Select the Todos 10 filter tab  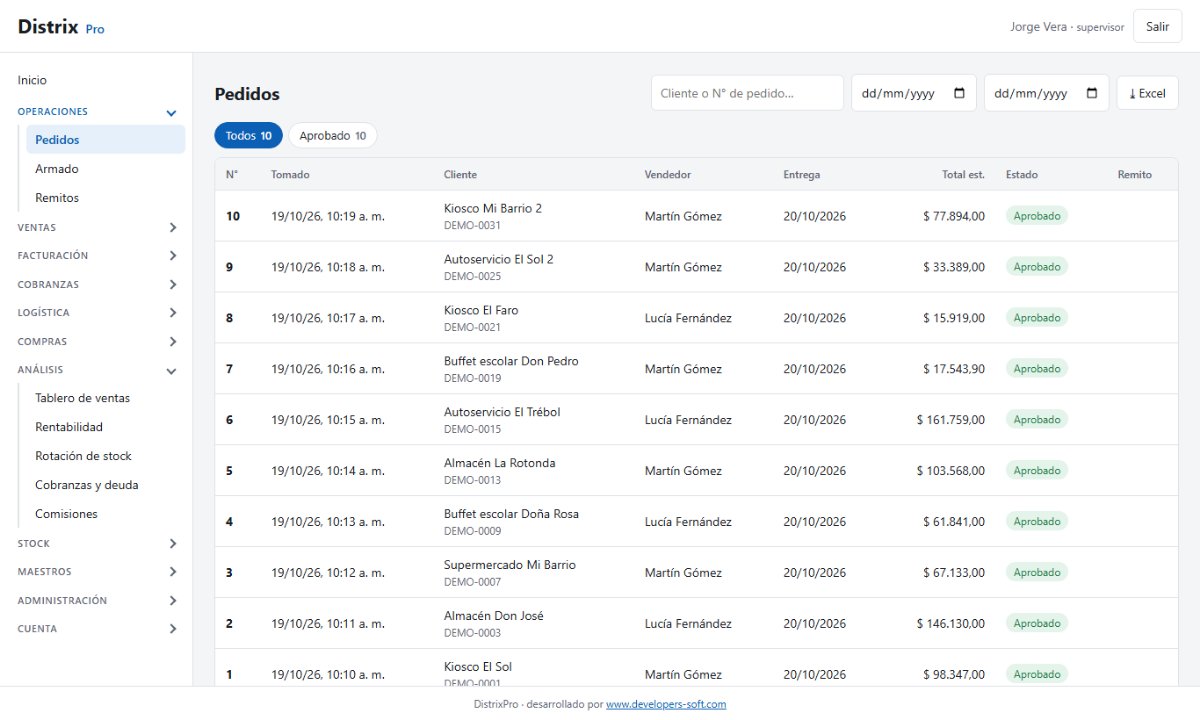click(x=249, y=136)
